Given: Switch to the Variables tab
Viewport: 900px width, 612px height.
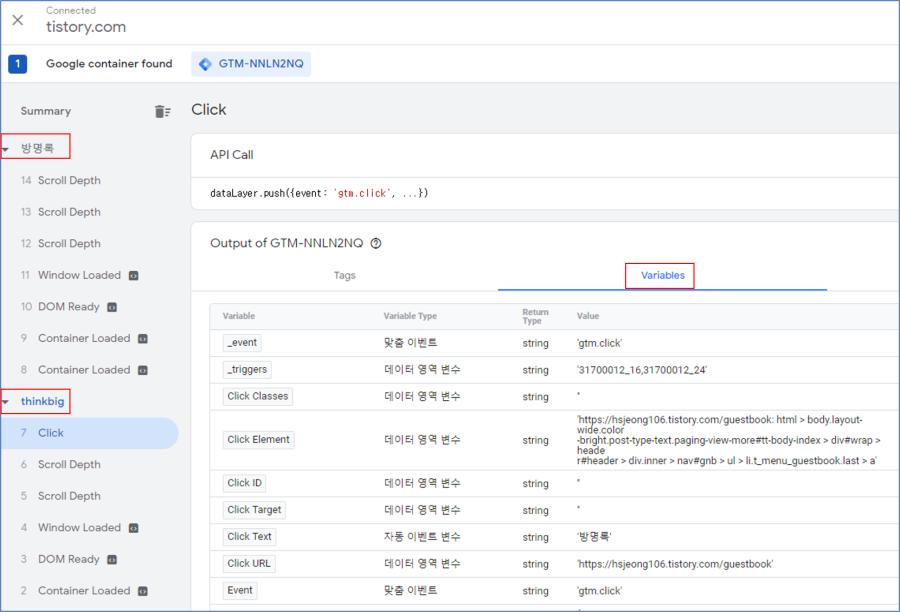Looking at the screenshot, I should [x=662, y=275].
